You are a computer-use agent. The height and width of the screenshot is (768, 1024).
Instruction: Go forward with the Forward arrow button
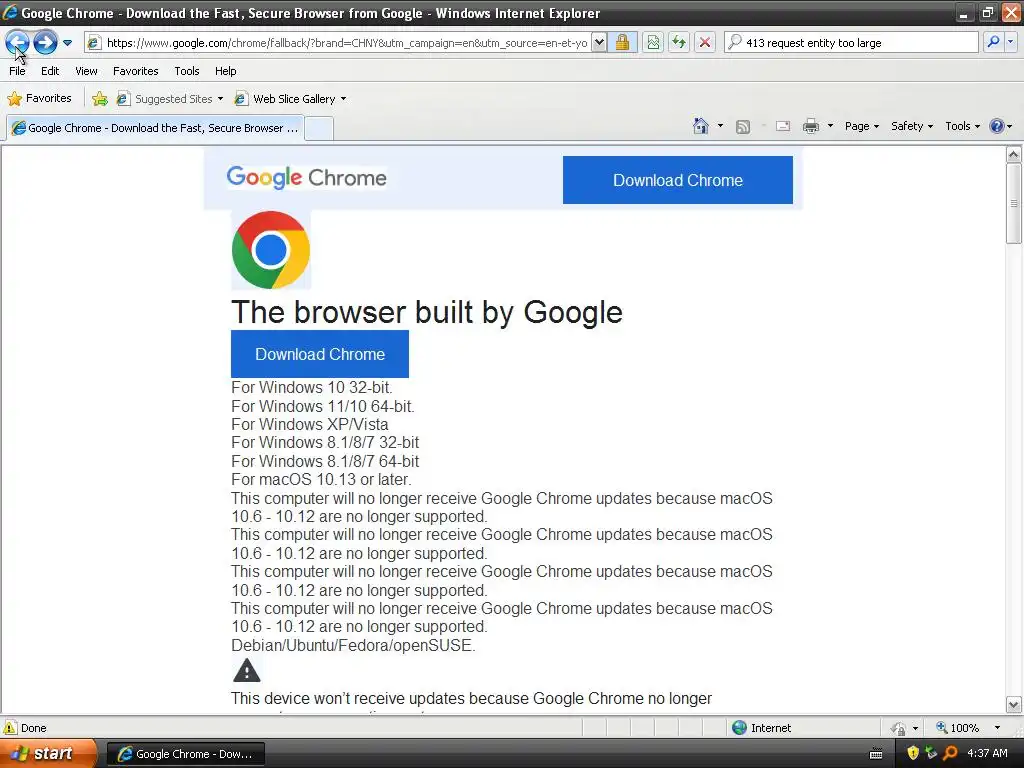point(45,43)
